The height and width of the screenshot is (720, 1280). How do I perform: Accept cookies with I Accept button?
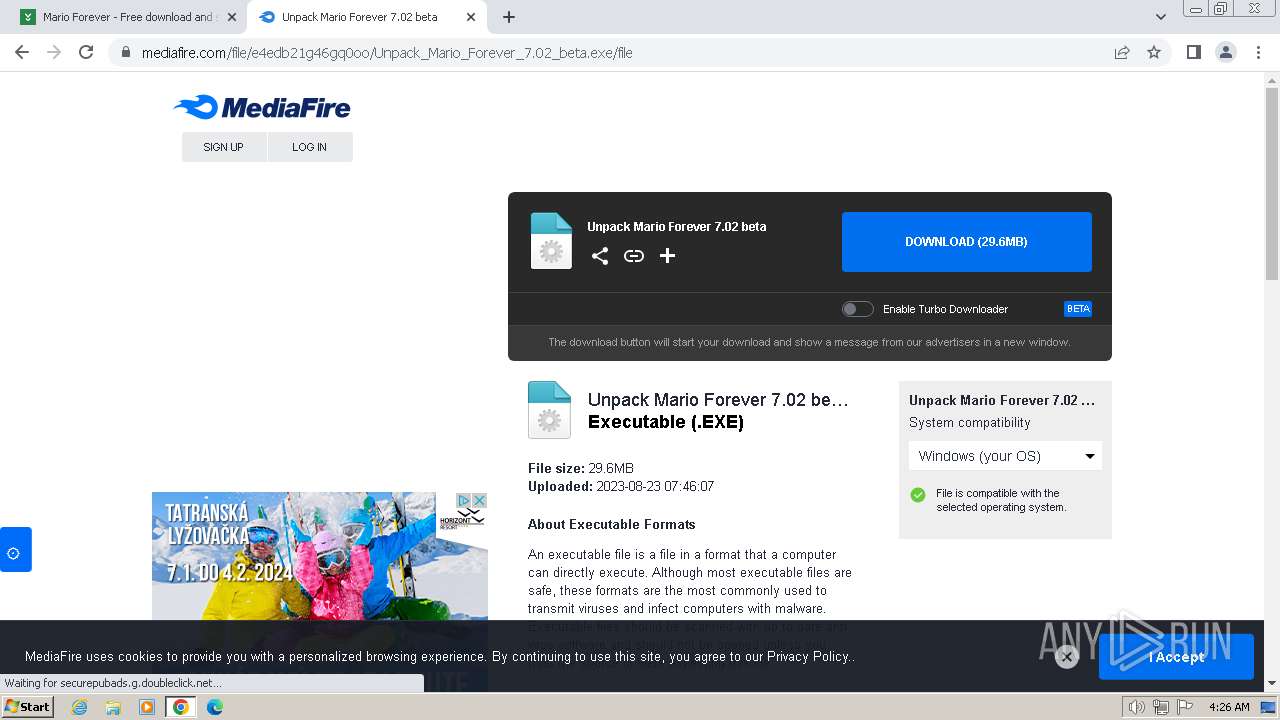click(1176, 657)
